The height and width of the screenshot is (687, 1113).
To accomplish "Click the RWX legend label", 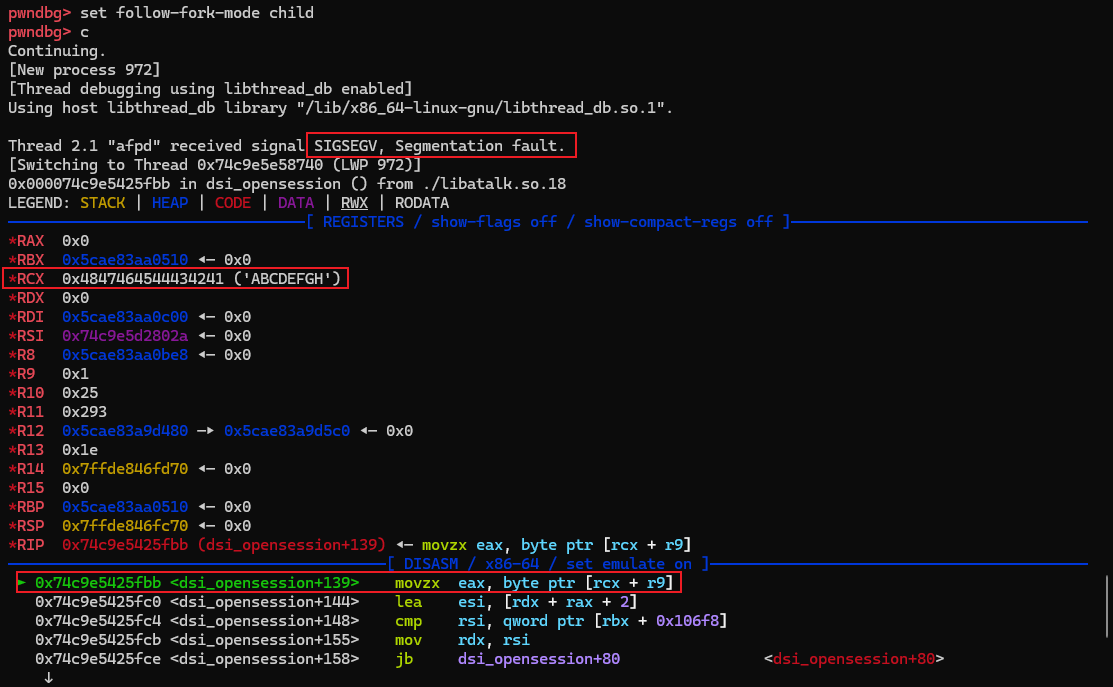I will pyautogui.click(x=356, y=202).
